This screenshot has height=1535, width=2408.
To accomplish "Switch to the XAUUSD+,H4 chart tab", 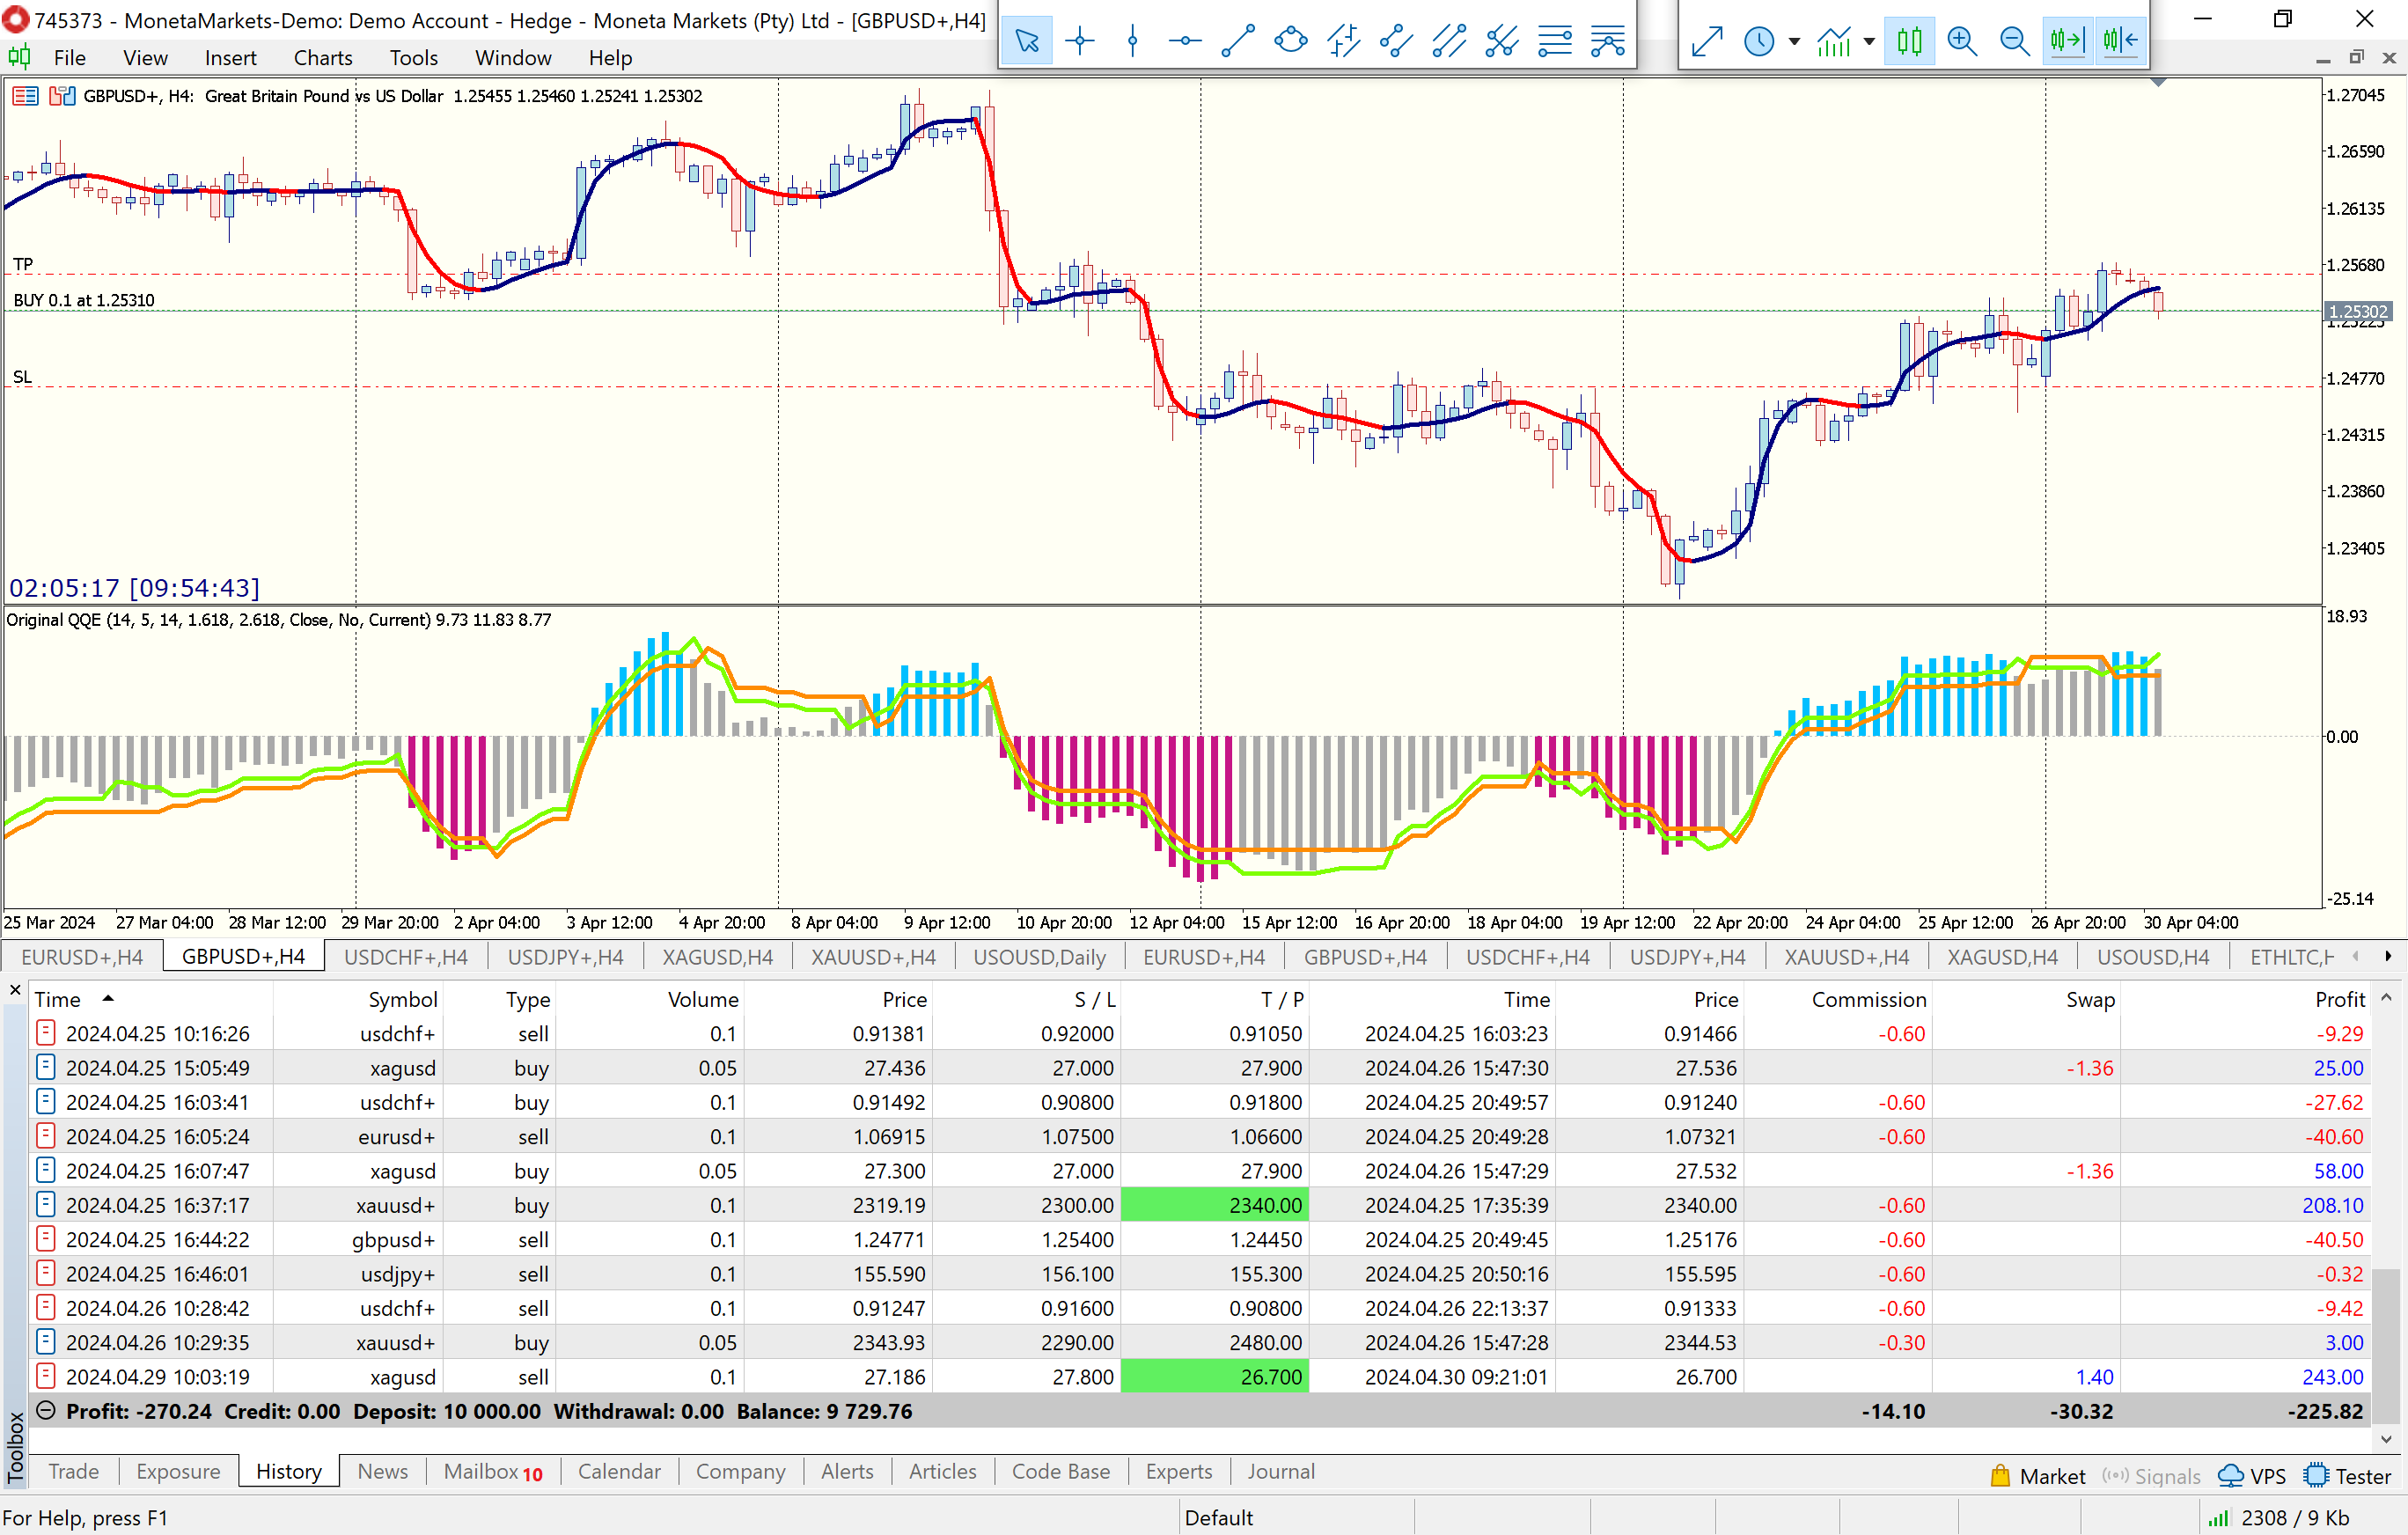I will (x=873, y=957).
